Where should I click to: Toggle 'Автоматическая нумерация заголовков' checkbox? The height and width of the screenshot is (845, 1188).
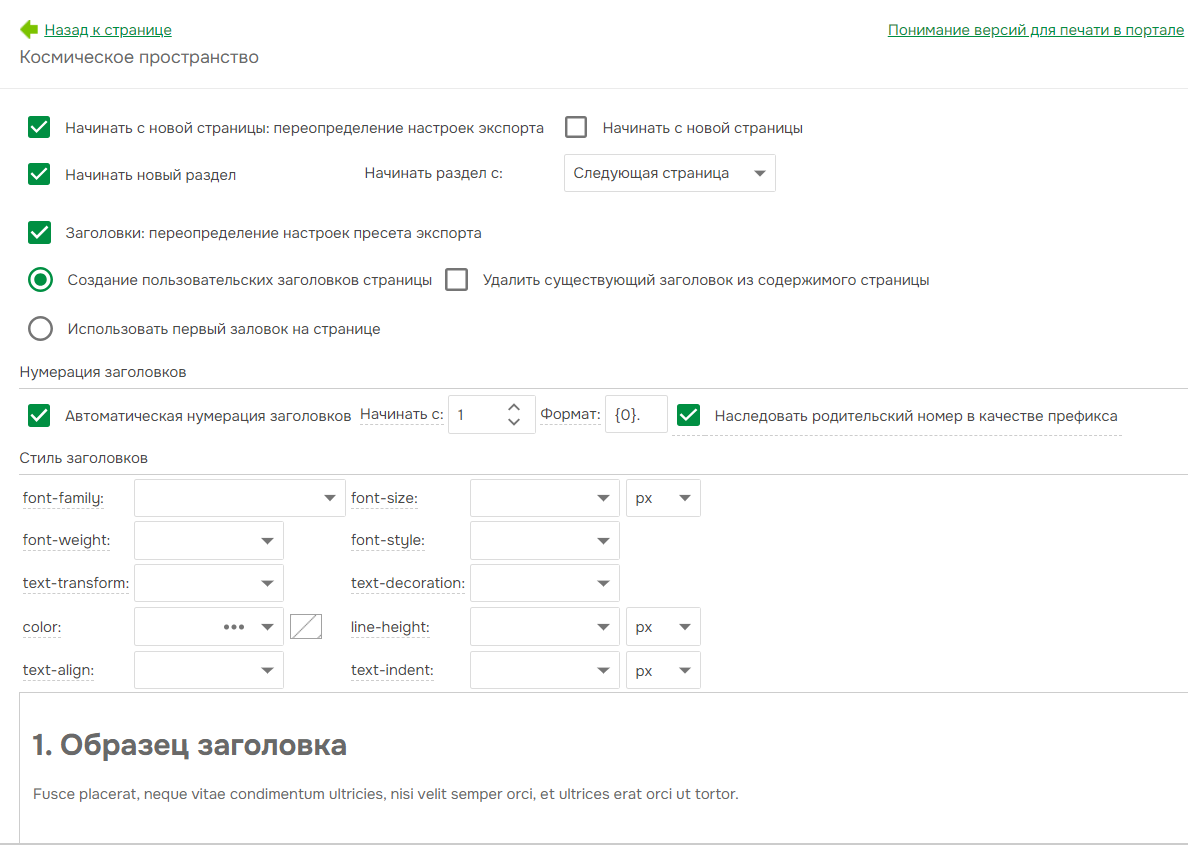point(39,416)
